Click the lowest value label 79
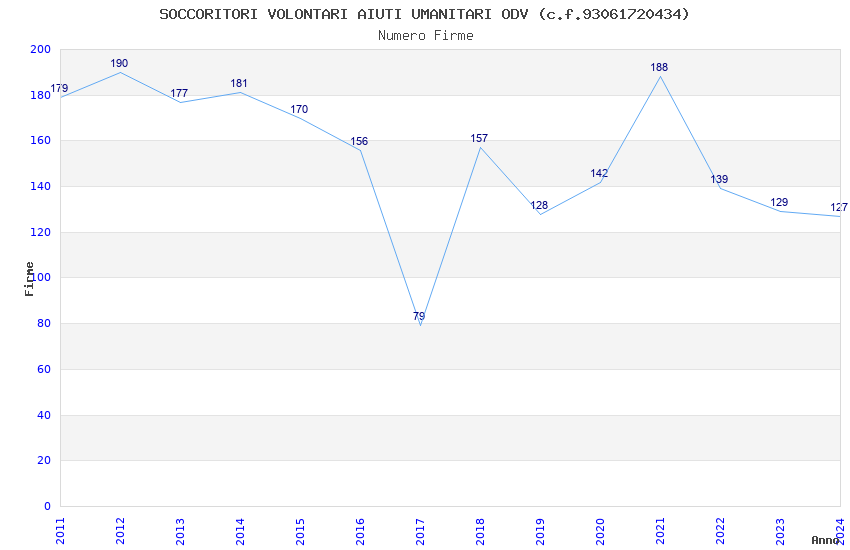850x550 pixels. tap(419, 316)
